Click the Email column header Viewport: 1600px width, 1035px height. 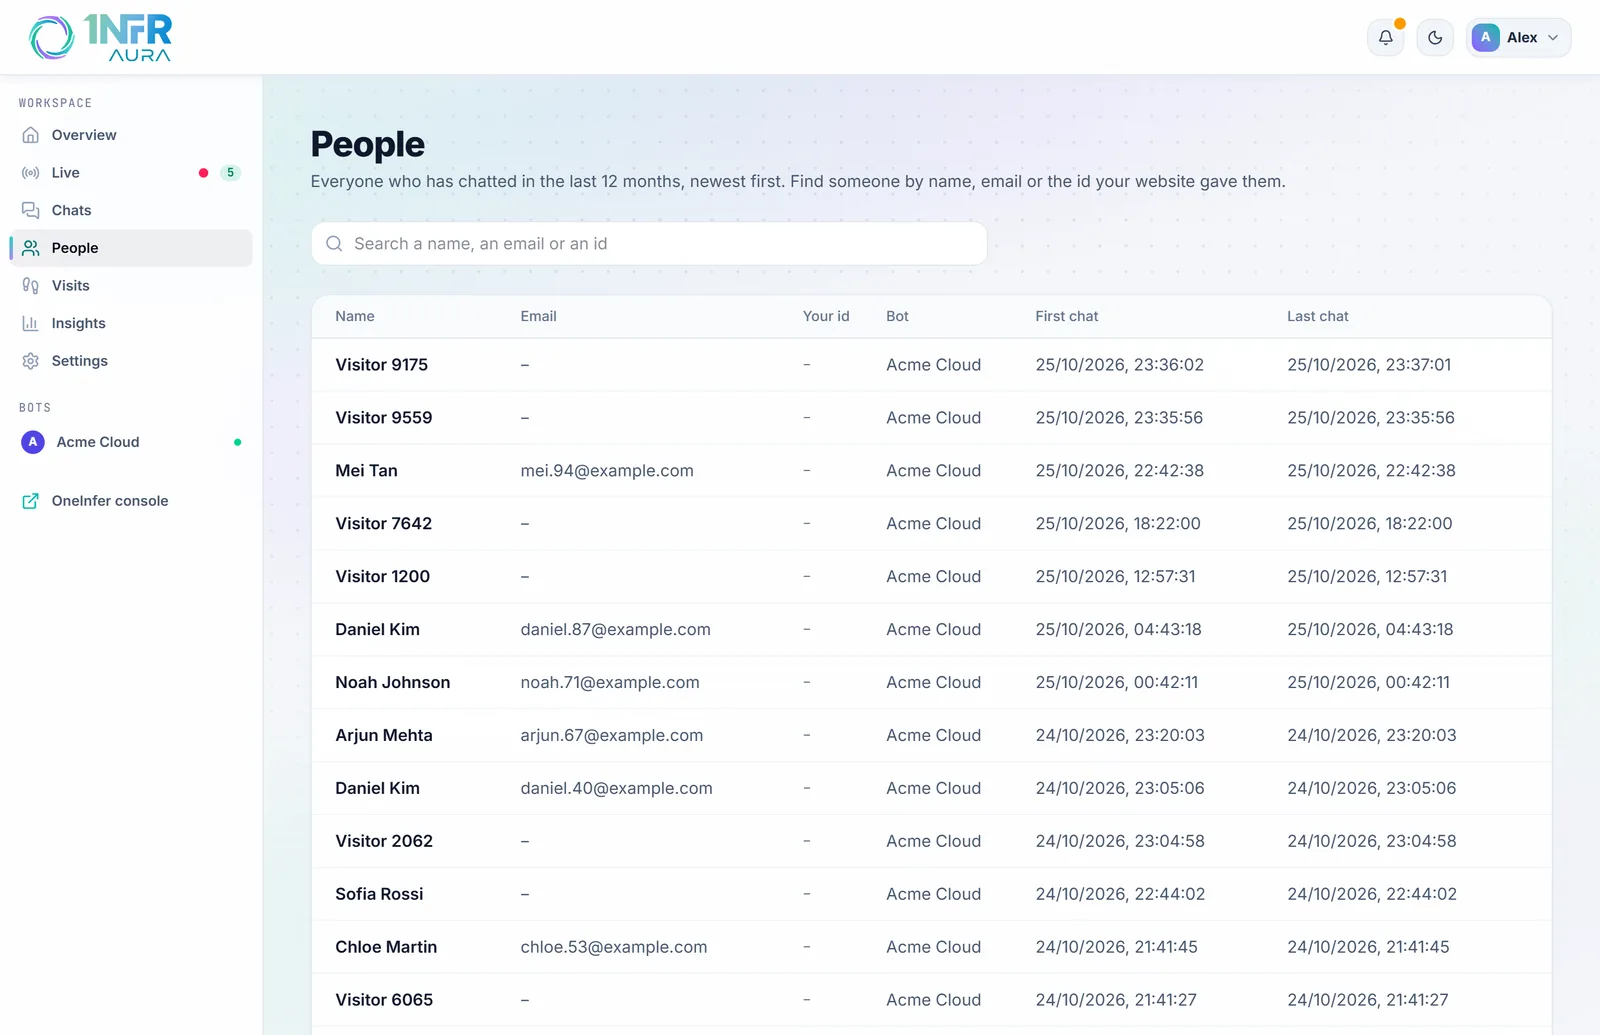tap(538, 316)
